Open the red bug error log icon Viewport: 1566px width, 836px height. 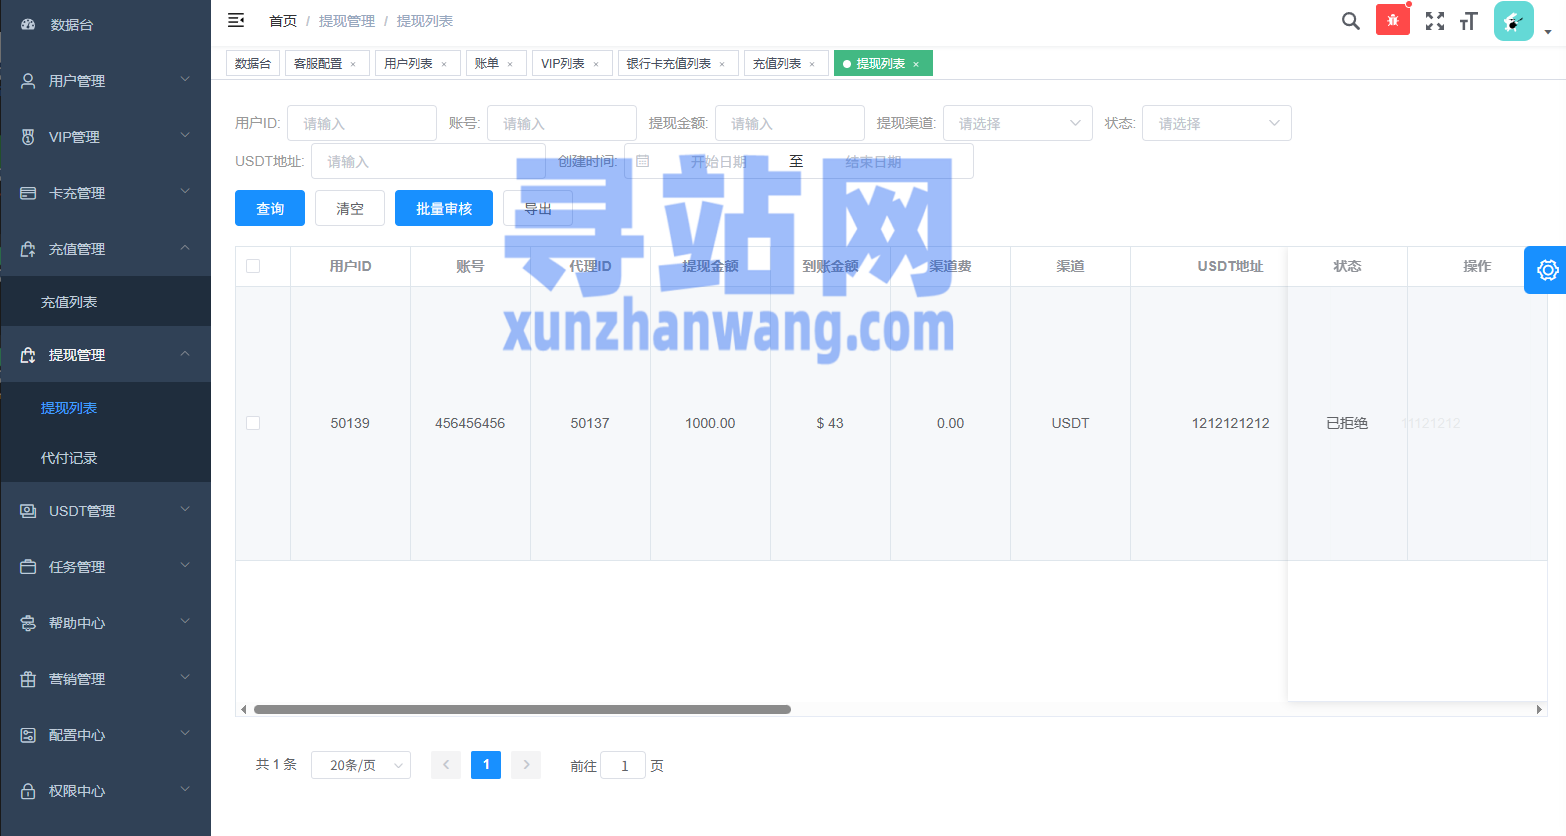[x=1392, y=20]
